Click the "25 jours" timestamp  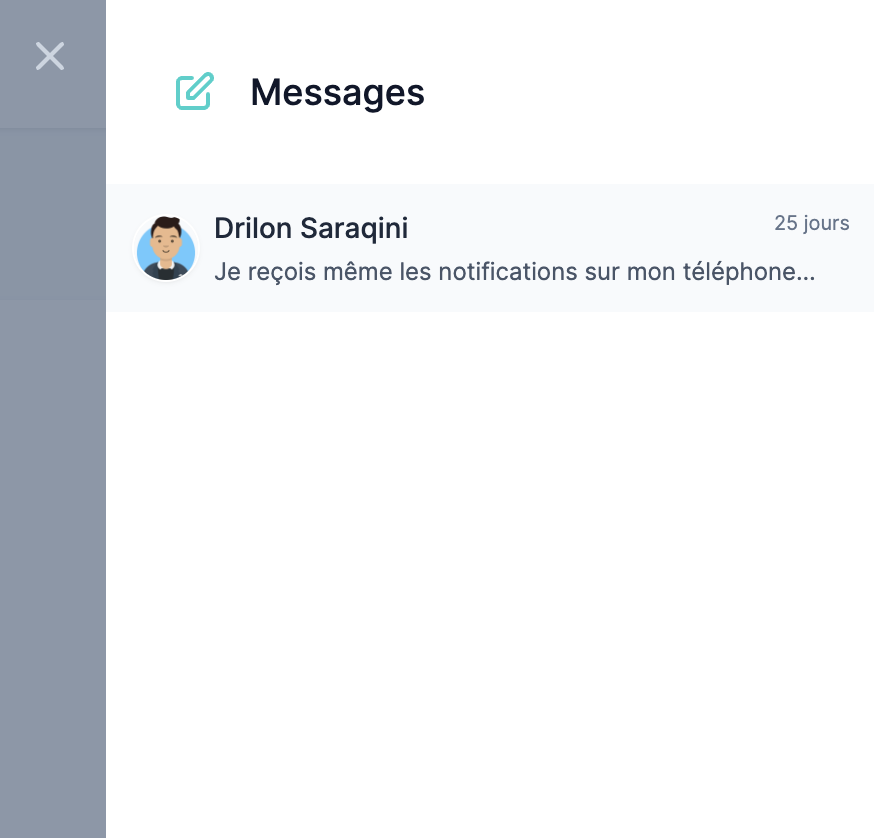pos(811,223)
